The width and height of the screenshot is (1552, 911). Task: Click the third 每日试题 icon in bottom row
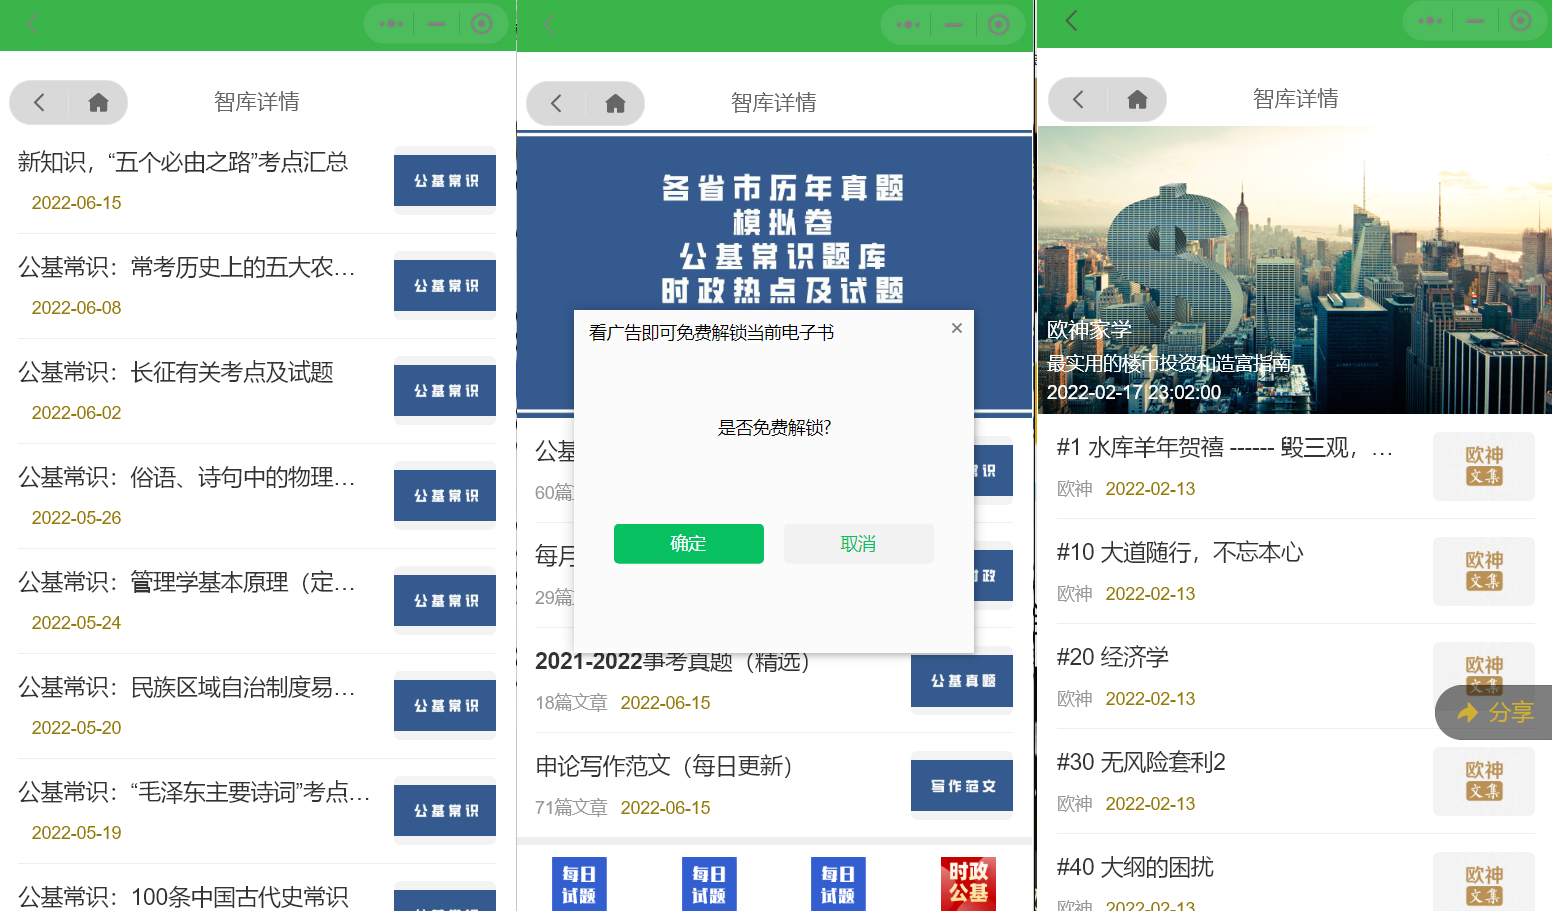[x=838, y=884]
